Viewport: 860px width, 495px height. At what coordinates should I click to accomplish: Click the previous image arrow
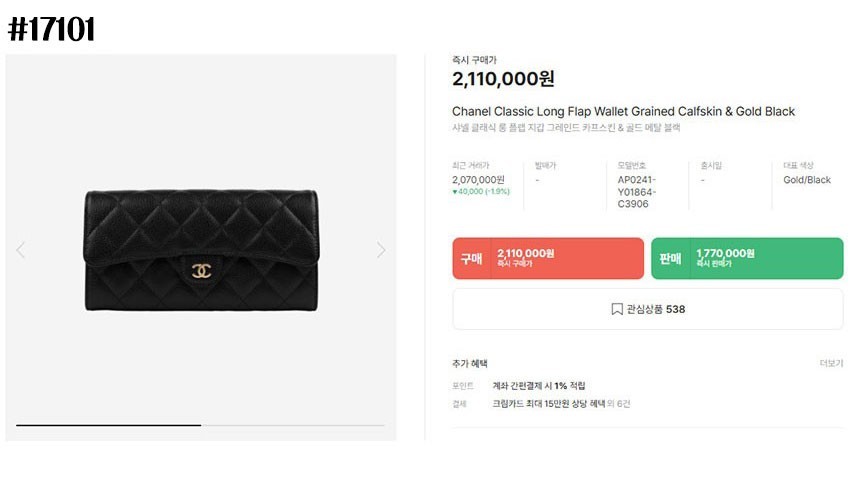(21, 250)
